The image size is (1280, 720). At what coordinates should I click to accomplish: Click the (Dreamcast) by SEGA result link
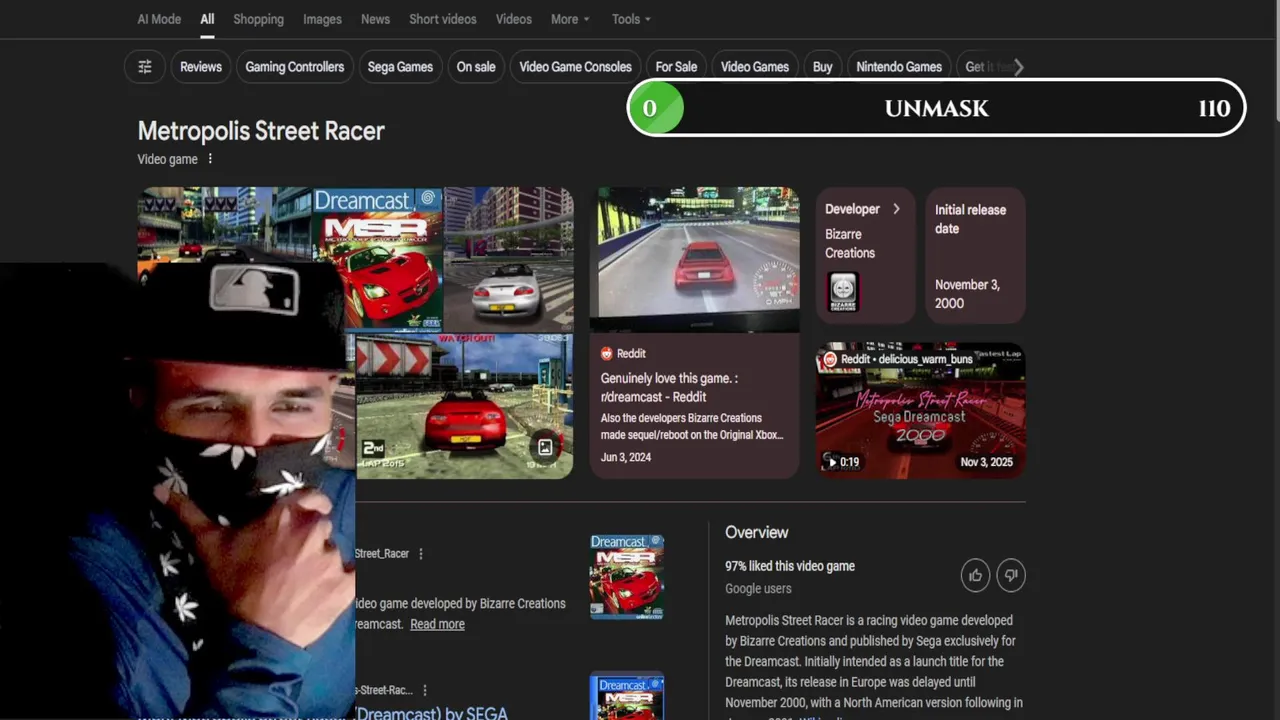(x=432, y=713)
